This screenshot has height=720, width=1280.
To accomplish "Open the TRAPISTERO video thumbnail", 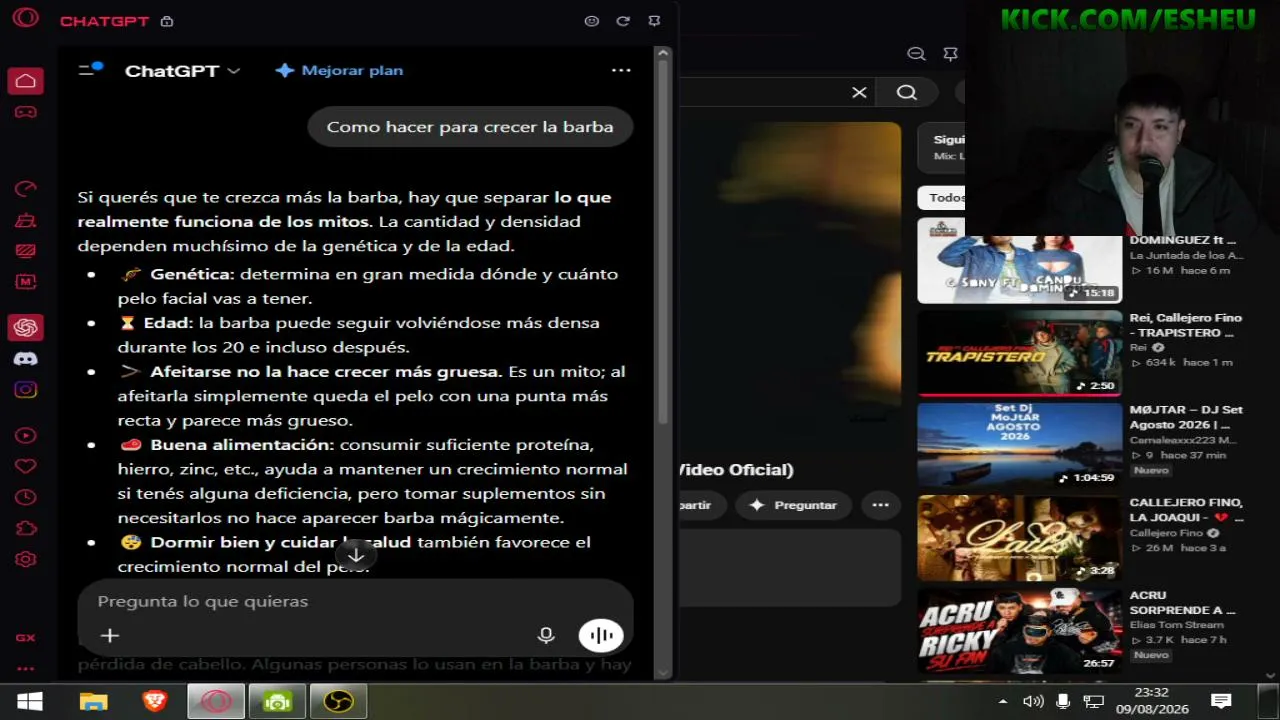I will click(x=1019, y=353).
